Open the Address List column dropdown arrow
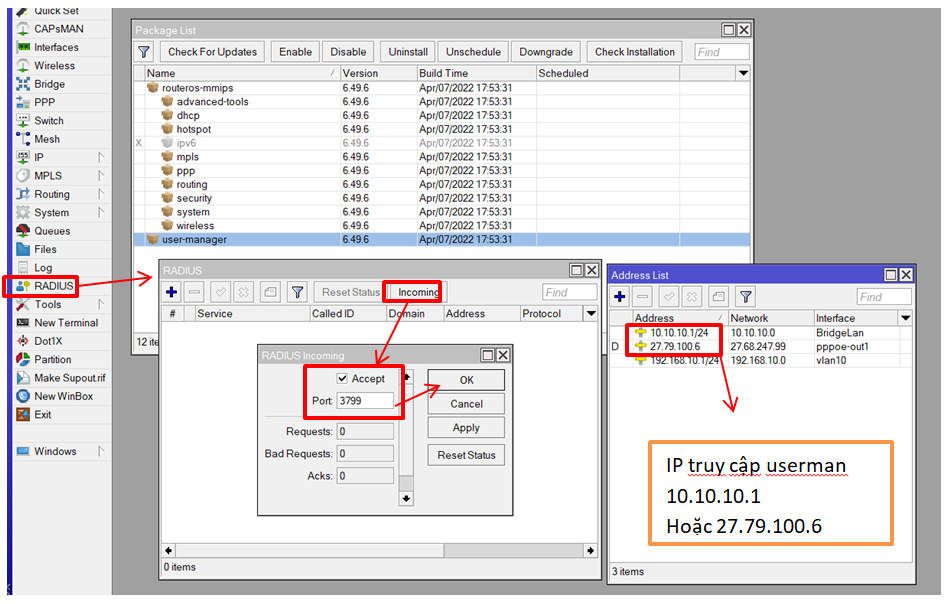Image resolution: width=950 pixels, height=604 pixels. click(x=905, y=318)
